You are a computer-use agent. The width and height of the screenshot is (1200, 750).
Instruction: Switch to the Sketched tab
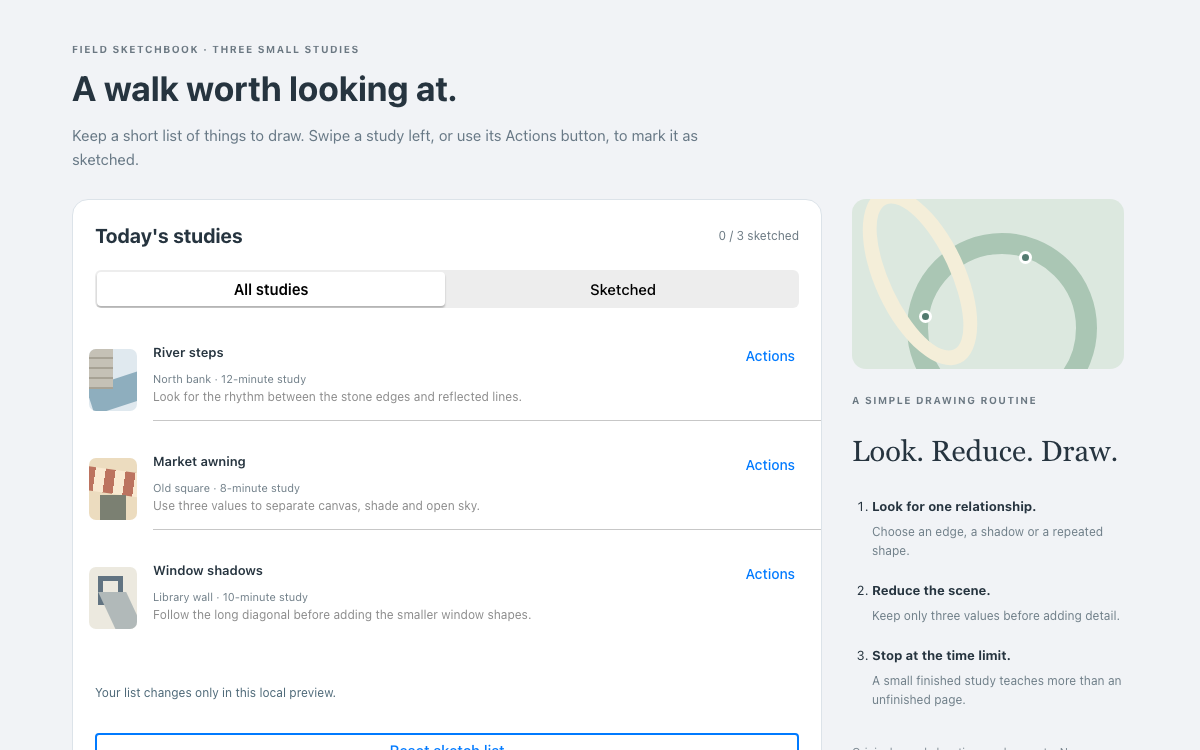pyautogui.click(x=623, y=290)
